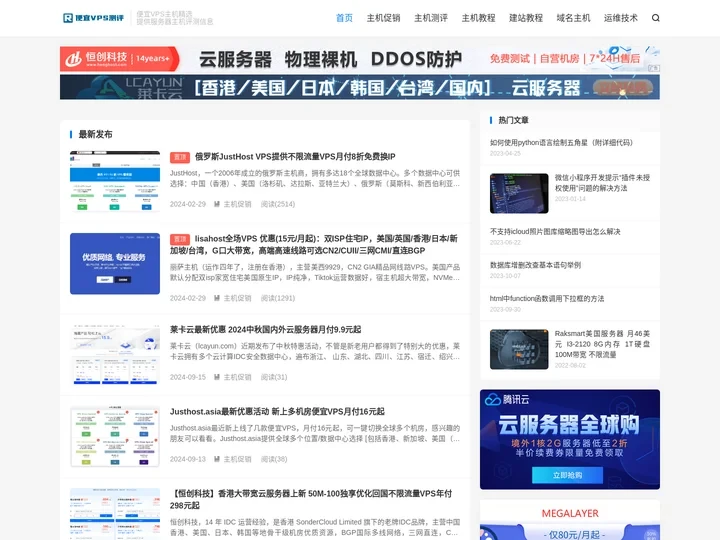Click the Raksmart server thumbnail image
The image size is (720, 540).
point(519,349)
